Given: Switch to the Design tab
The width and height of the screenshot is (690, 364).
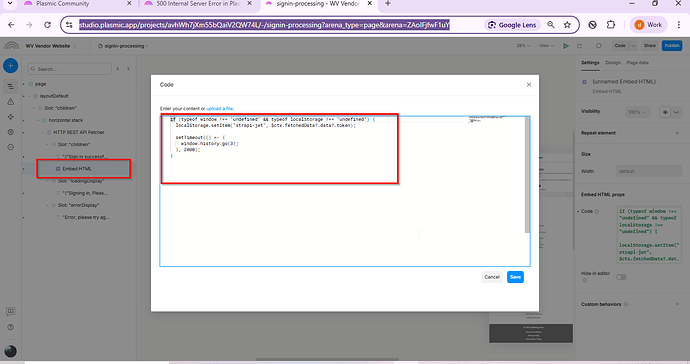Looking at the screenshot, I should click(613, 63).
